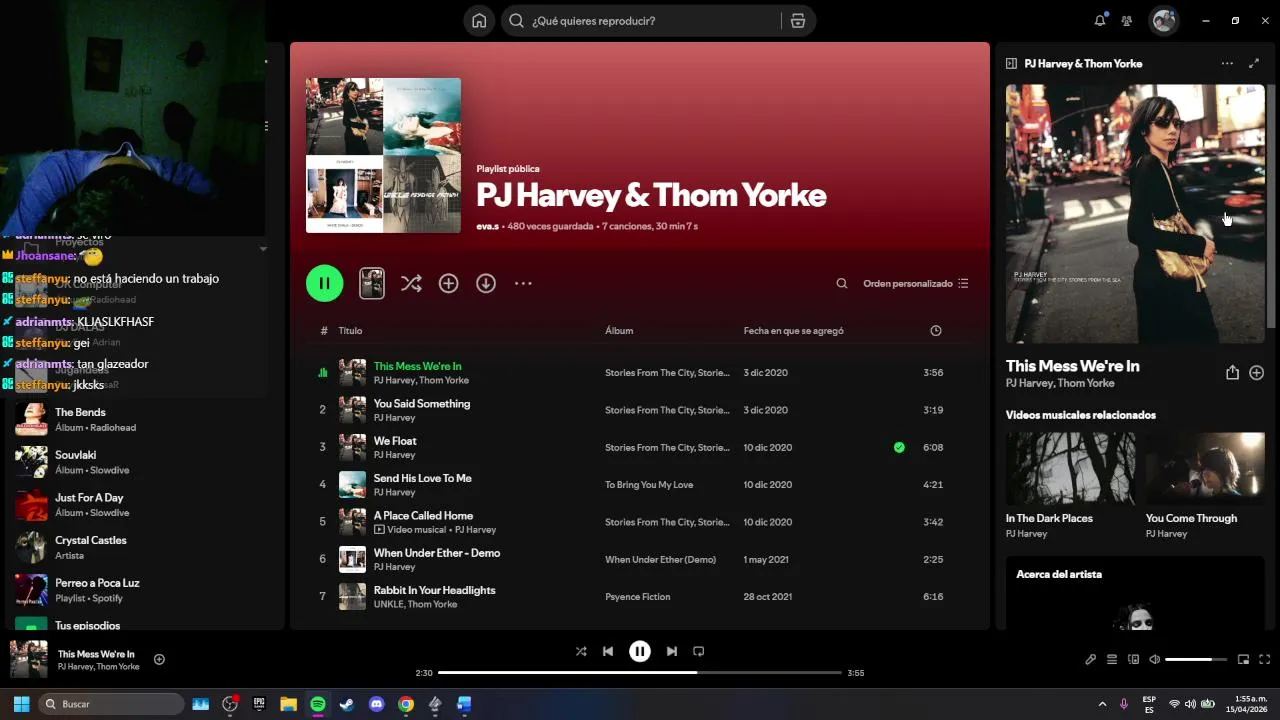Viewport: 1280px width, 720px height.
Task: Open 'The Bends' album in sidebar
Action: [x=143, y=419]
